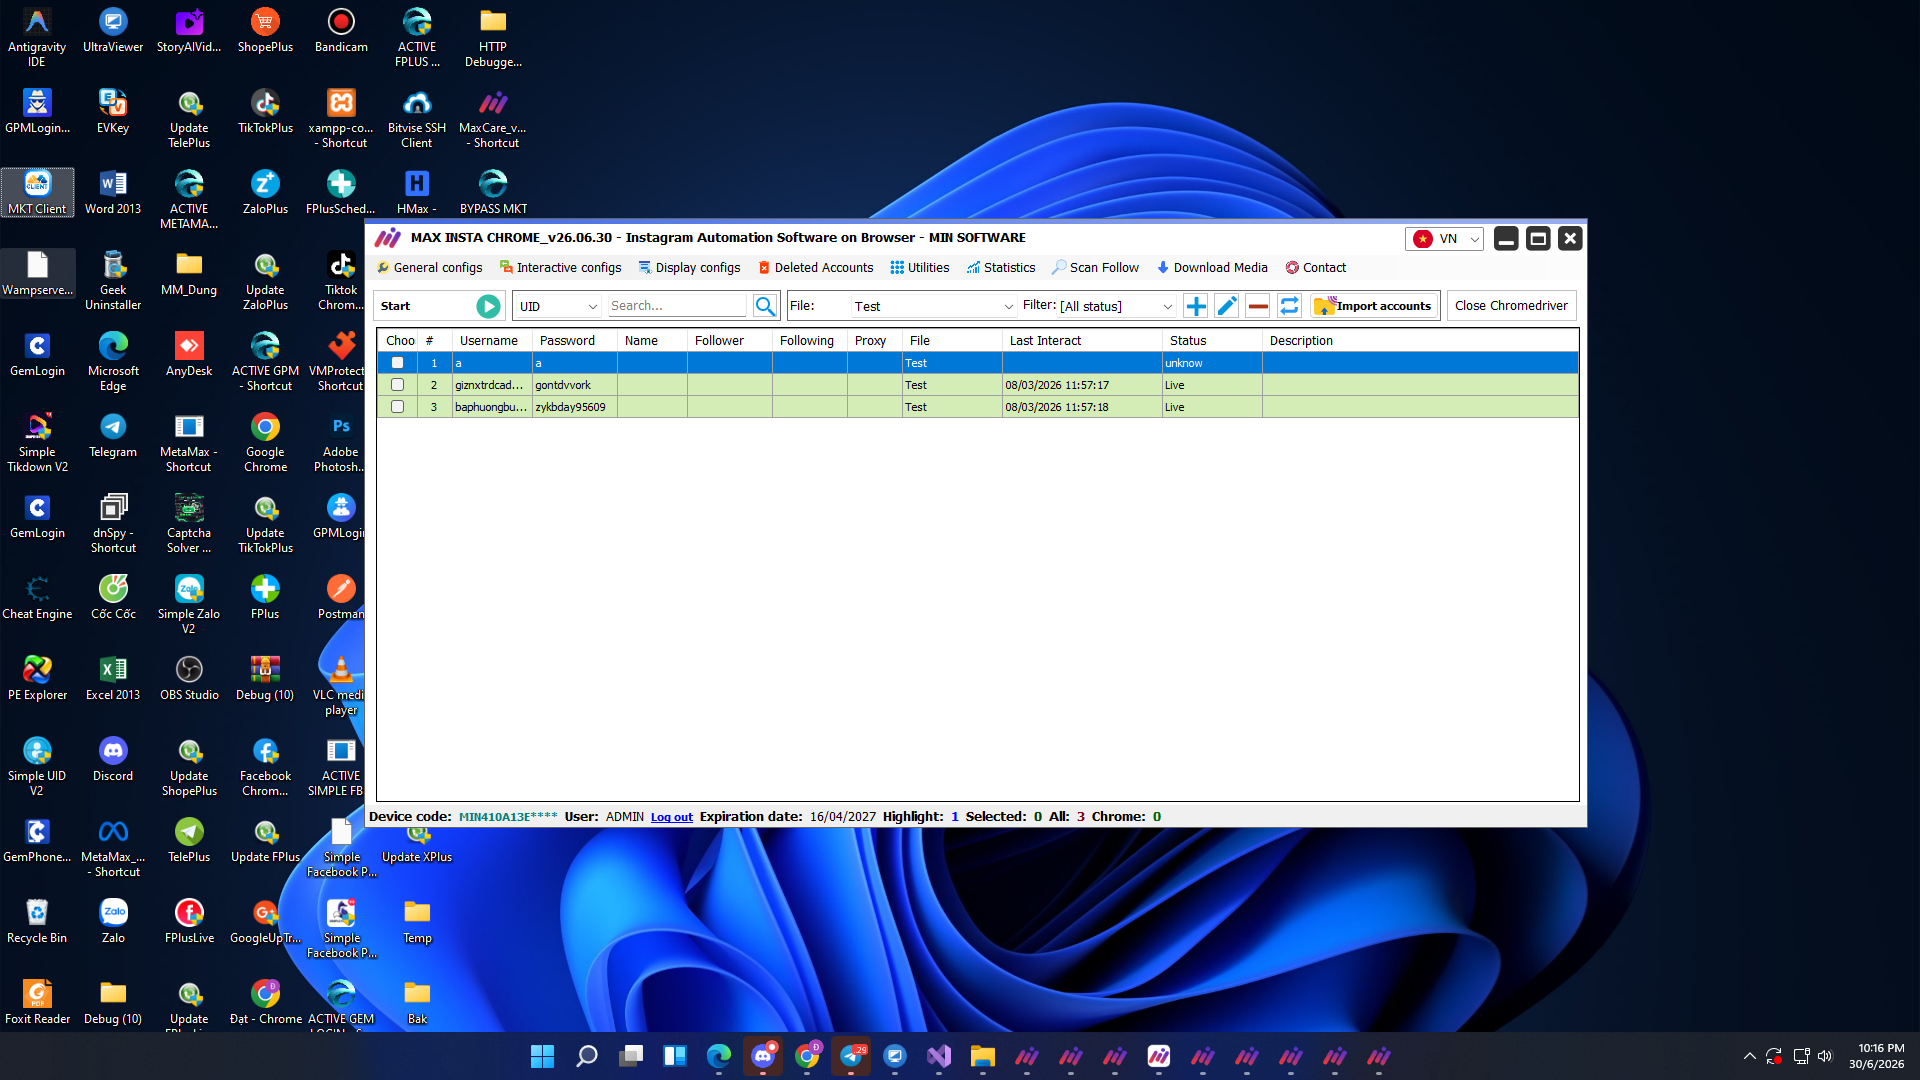This screenshot has height=1080, width=1920.
Task: Open the HTTP Debugger folder icon
Action: (x=493, y=37)
